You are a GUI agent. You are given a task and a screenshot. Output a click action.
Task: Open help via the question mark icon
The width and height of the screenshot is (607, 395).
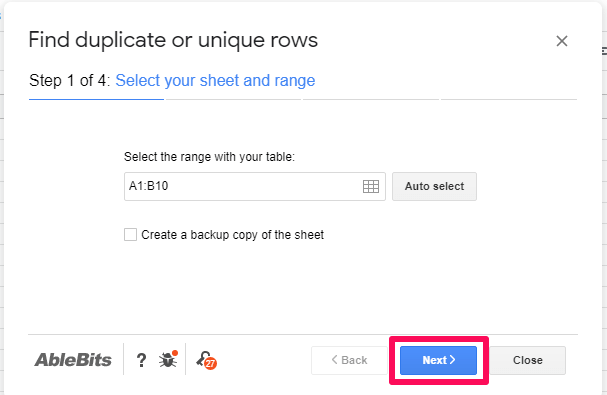(141, 360)
